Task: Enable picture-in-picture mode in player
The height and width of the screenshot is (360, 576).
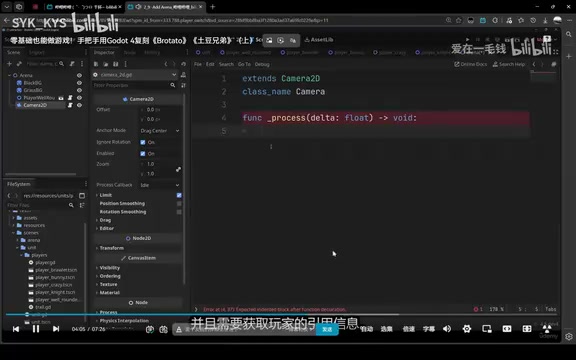Action: 487,328
